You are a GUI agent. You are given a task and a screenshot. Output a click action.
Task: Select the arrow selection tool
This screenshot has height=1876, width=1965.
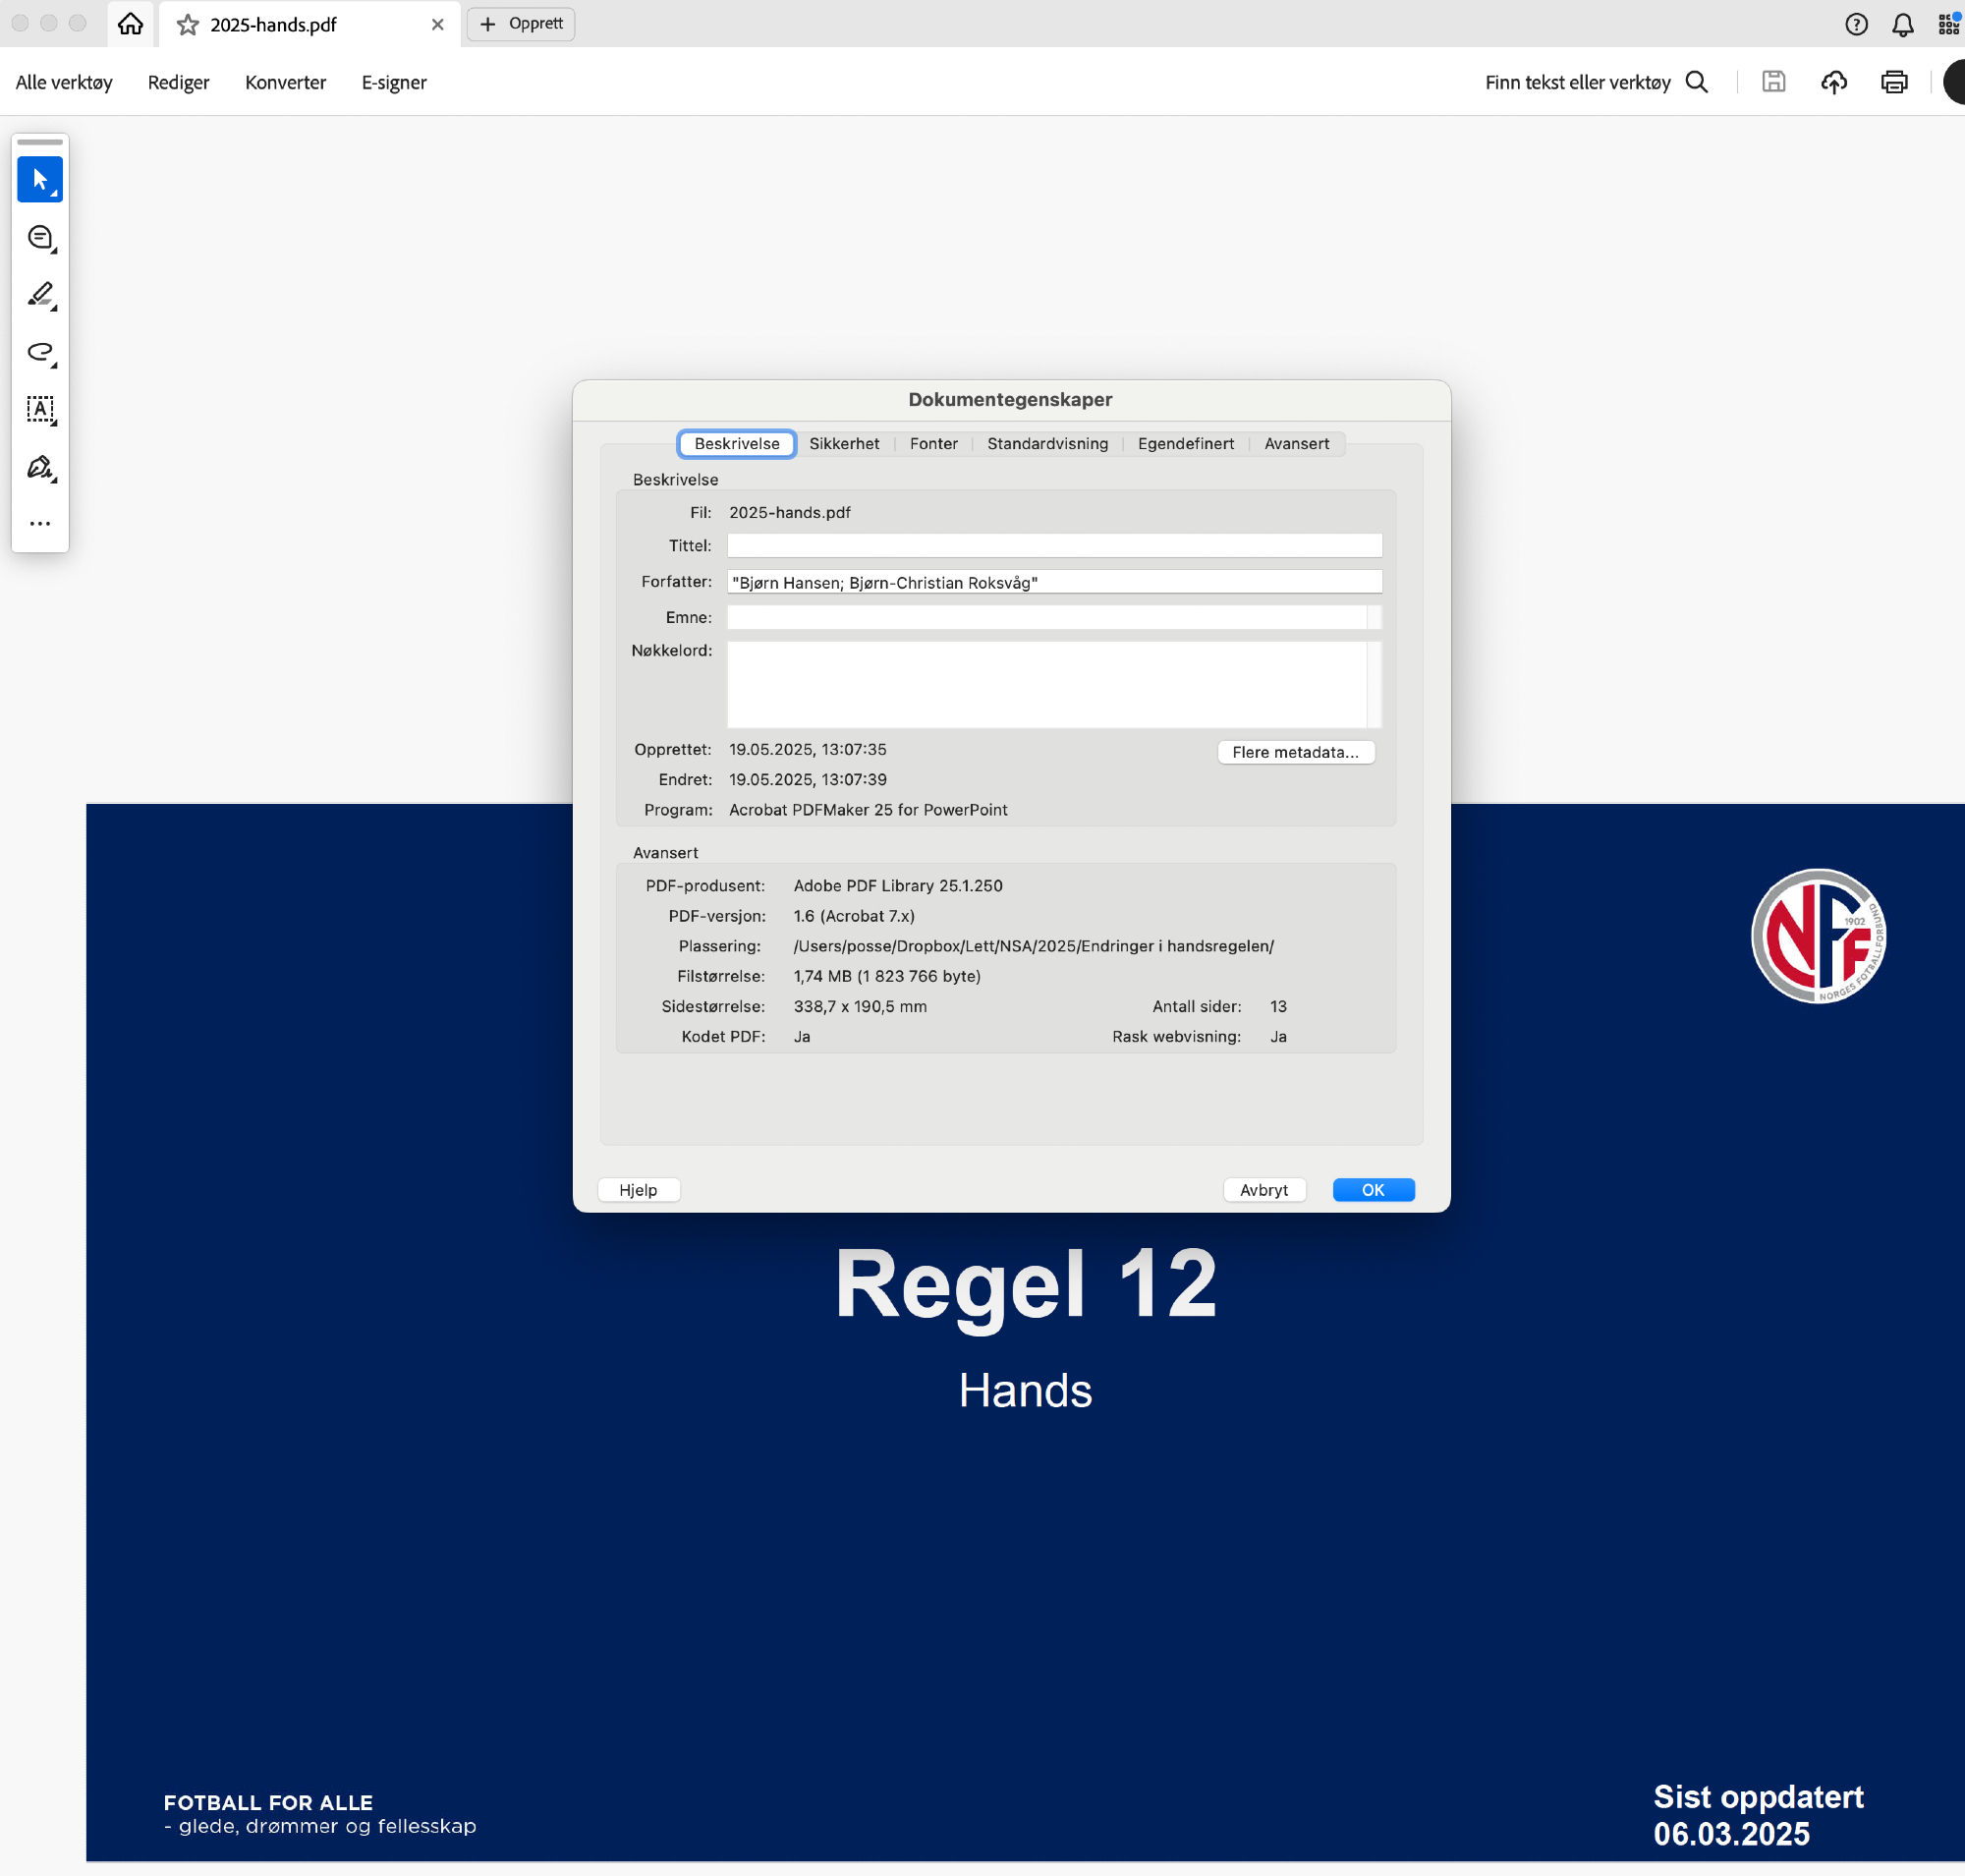click(x=40, y=180)
